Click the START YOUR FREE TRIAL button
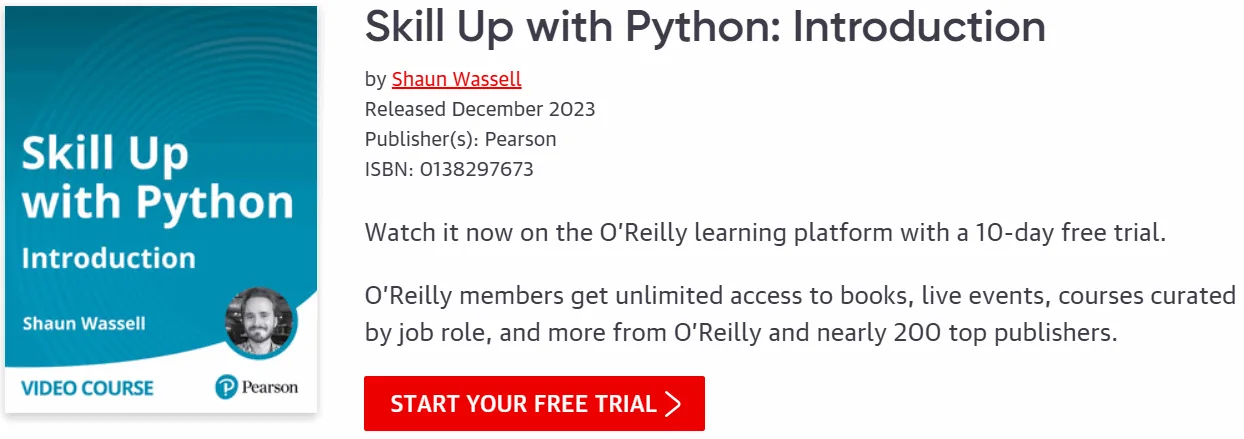This screenshot has width=1244, height=439. [x=534, y=404]
